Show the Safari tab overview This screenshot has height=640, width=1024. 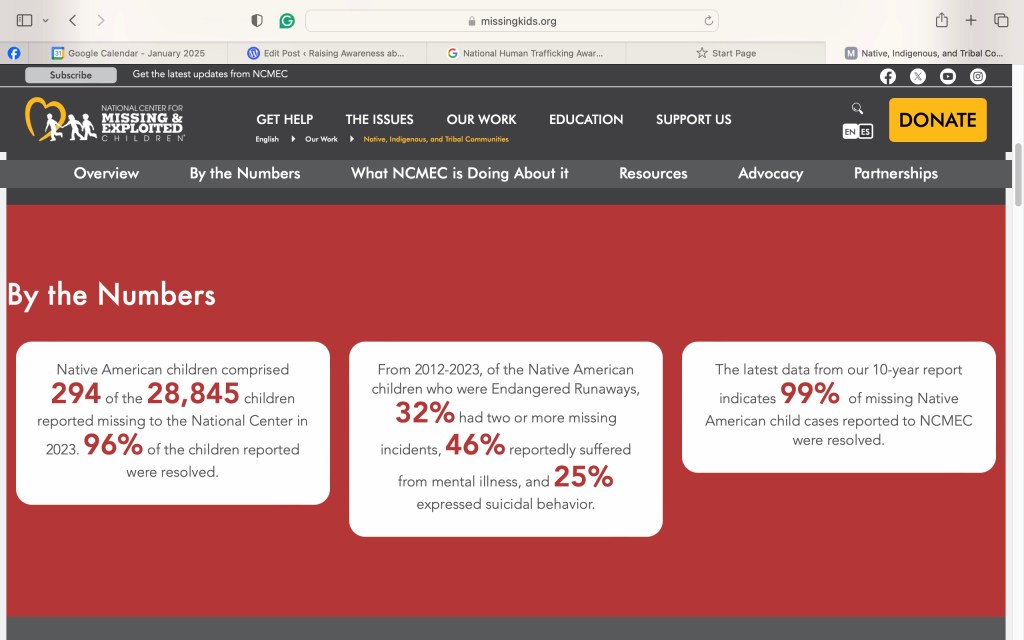[1000, 20]
